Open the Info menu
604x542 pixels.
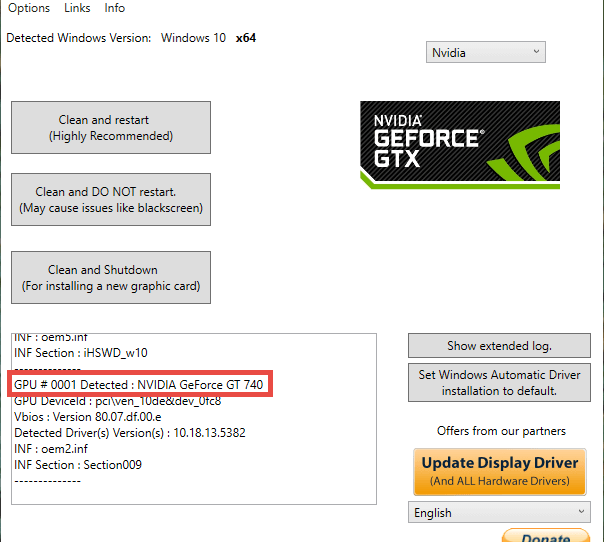114,8
